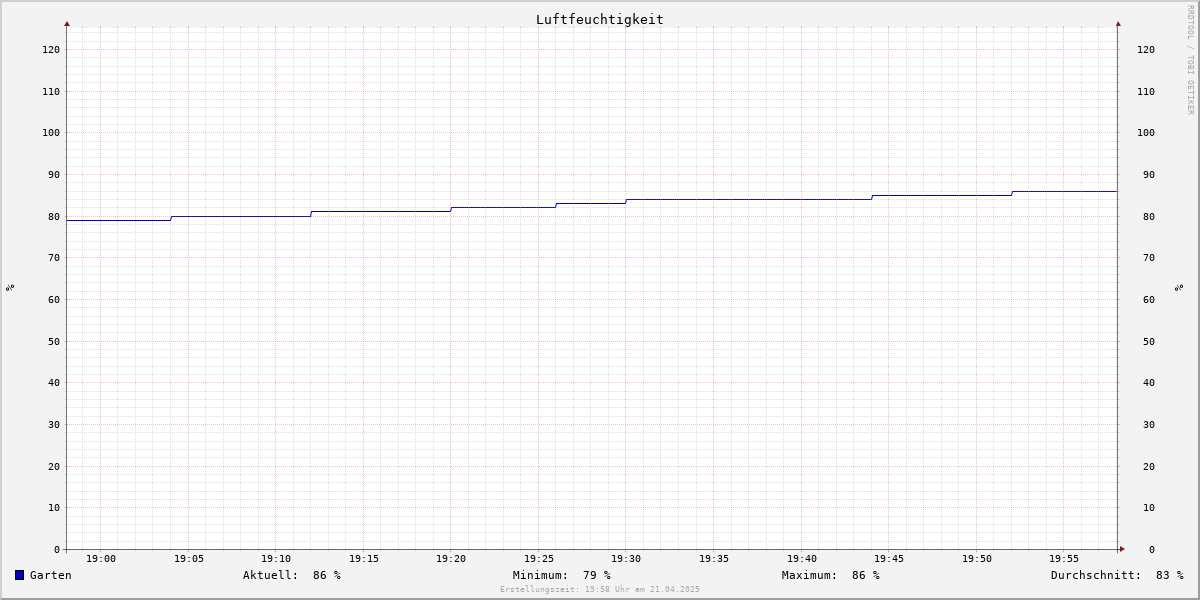Click the 19:40 time axis label

[802, 558]
